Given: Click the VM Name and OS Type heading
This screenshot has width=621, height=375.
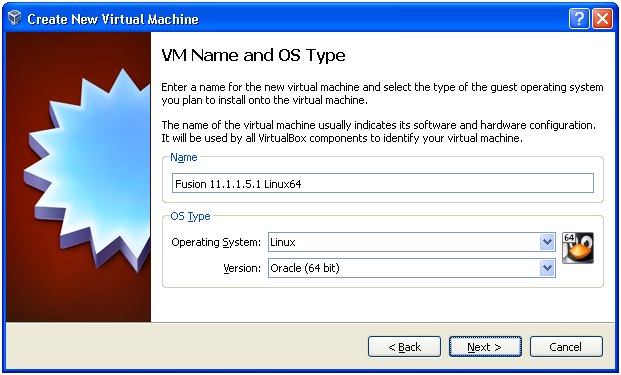Looking at the screenshot, I should (x=253, y=55).
